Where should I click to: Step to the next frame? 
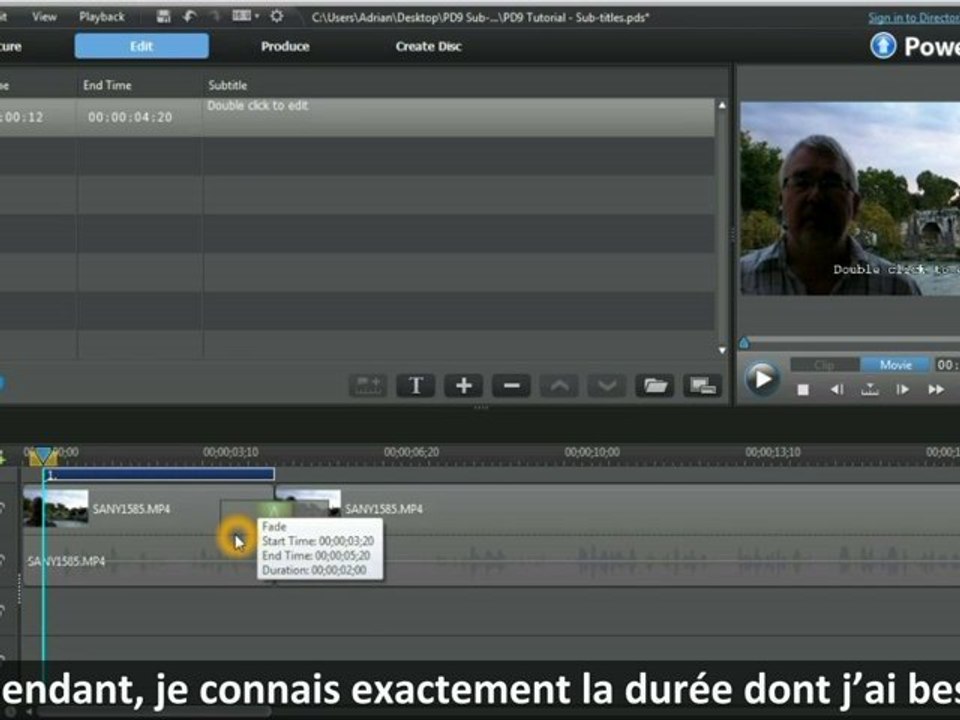[902, 389]
